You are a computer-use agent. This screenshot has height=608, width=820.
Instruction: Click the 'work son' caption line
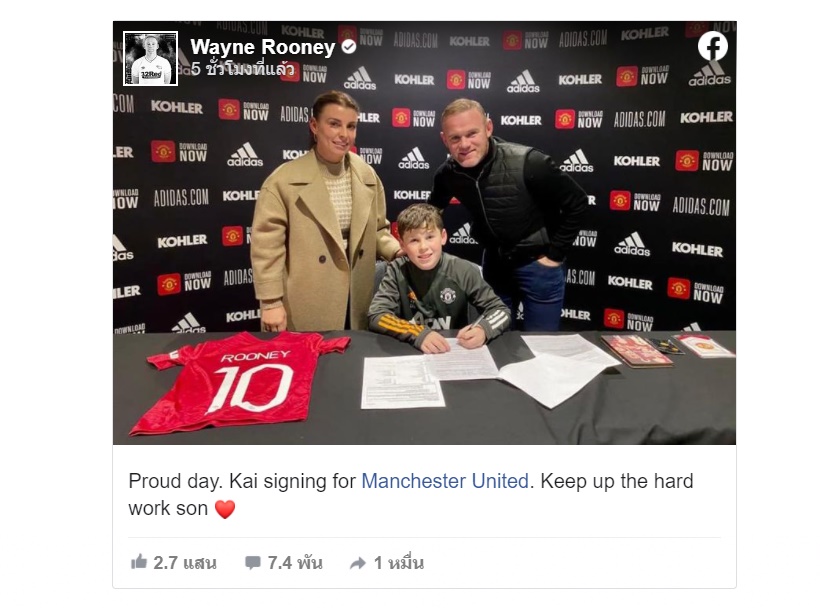click(168, 509)
